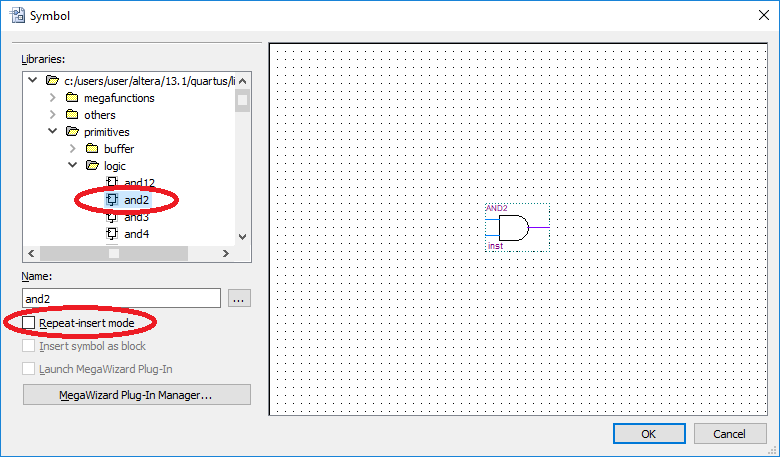
Task: Toggle Insert symbol as block checkbox
Action: pos(29,346)
